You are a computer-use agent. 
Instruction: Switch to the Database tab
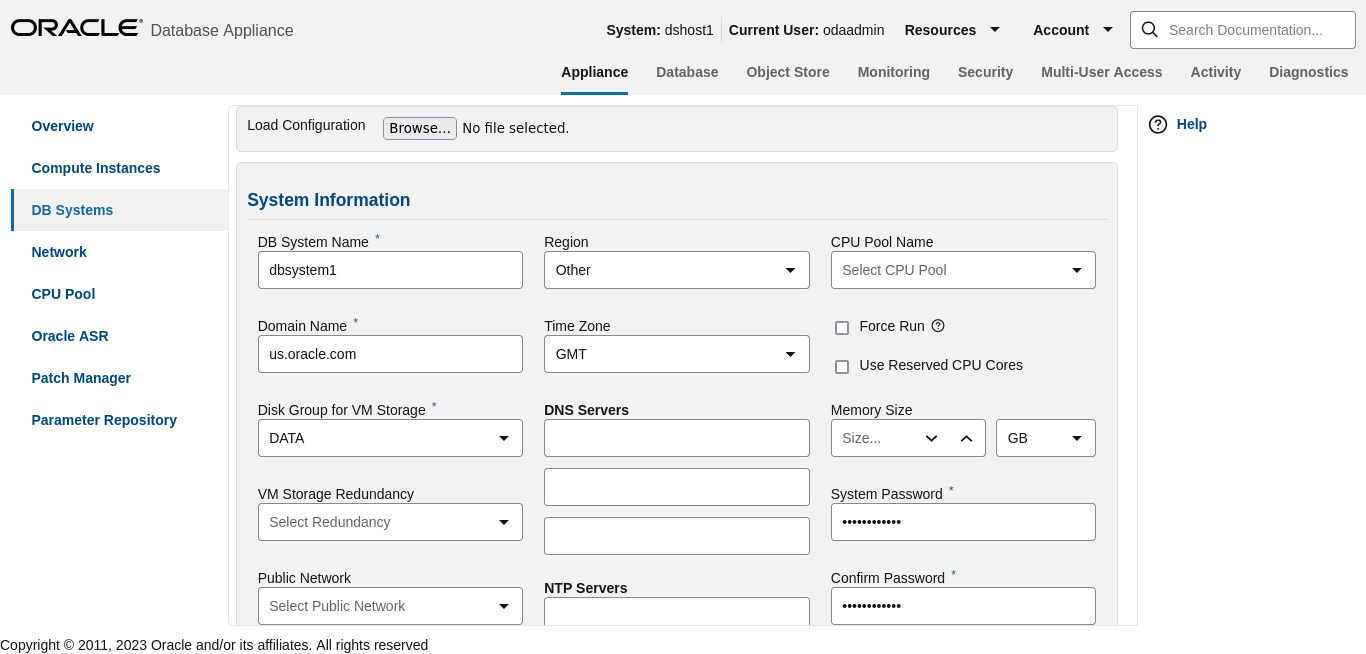(x=687, y=72)
